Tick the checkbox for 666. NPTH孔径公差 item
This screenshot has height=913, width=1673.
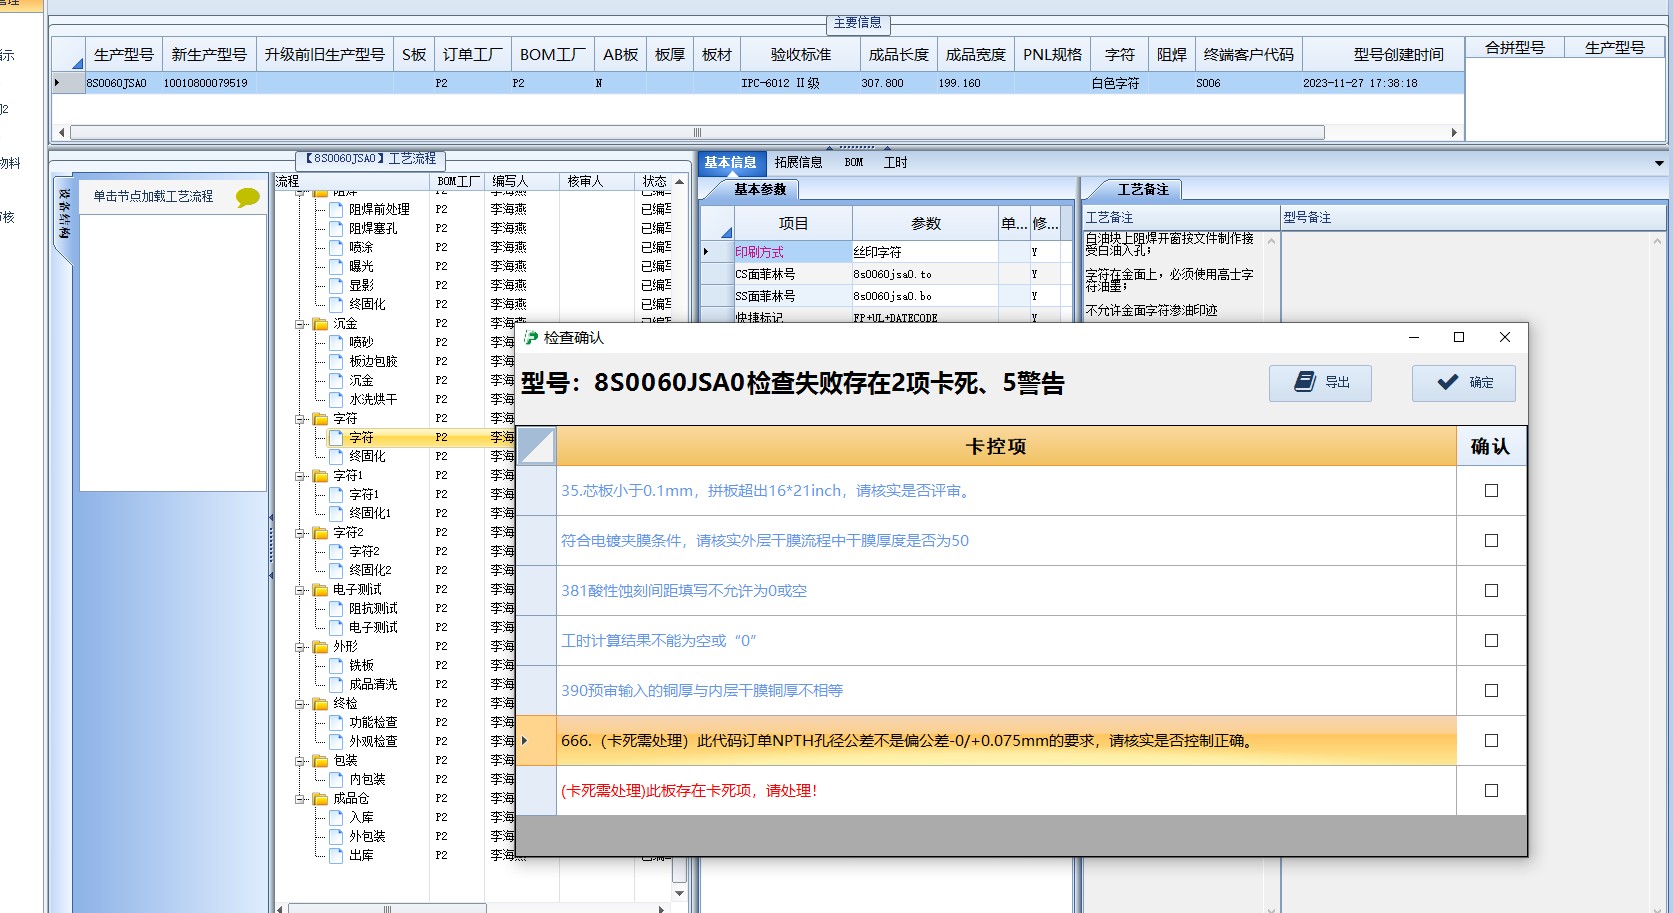(x=1491, y=741)
